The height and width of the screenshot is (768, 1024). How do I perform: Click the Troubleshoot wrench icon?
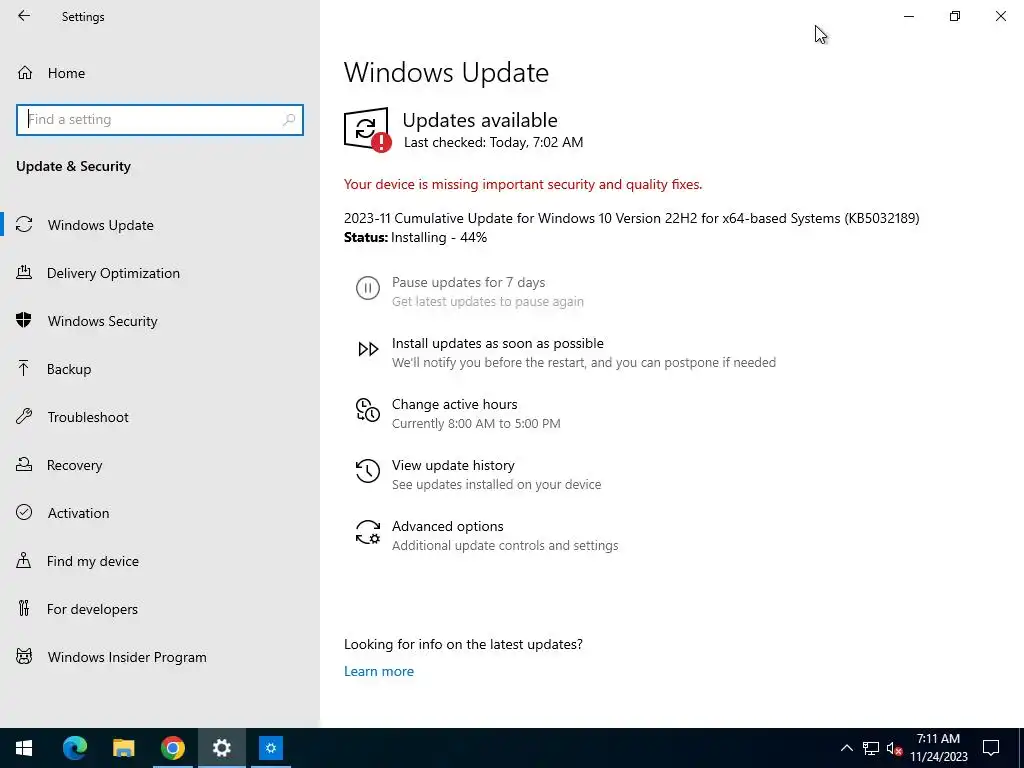[24, 416]
